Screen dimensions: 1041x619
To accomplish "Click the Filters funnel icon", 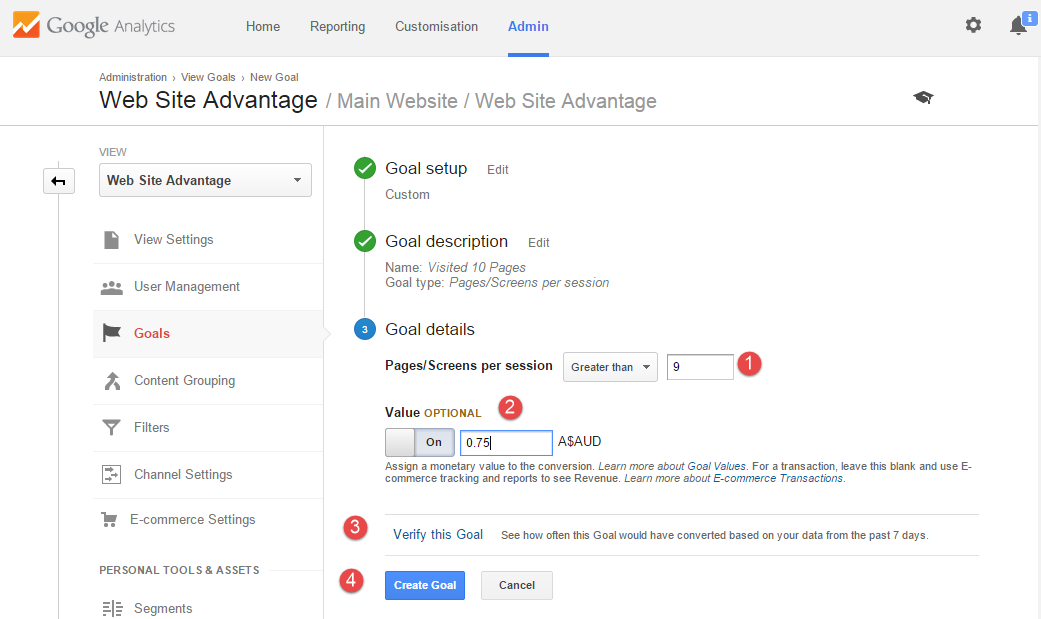I will 112,428.
